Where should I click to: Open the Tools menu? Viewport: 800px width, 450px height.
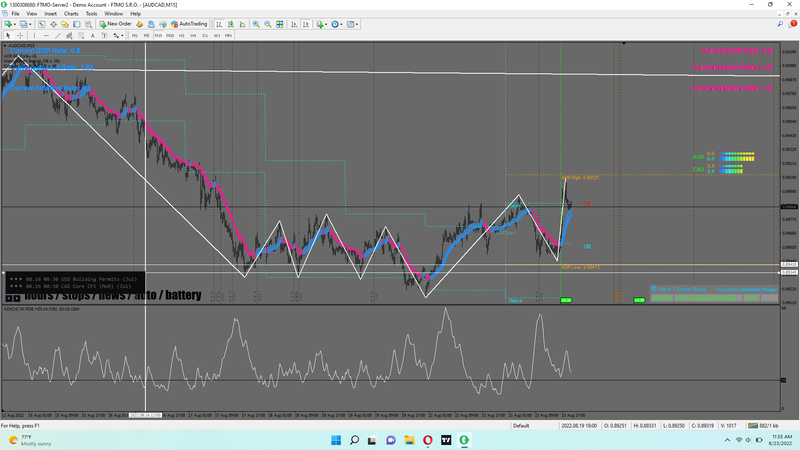pyautogui.click(x=91, y=14)
